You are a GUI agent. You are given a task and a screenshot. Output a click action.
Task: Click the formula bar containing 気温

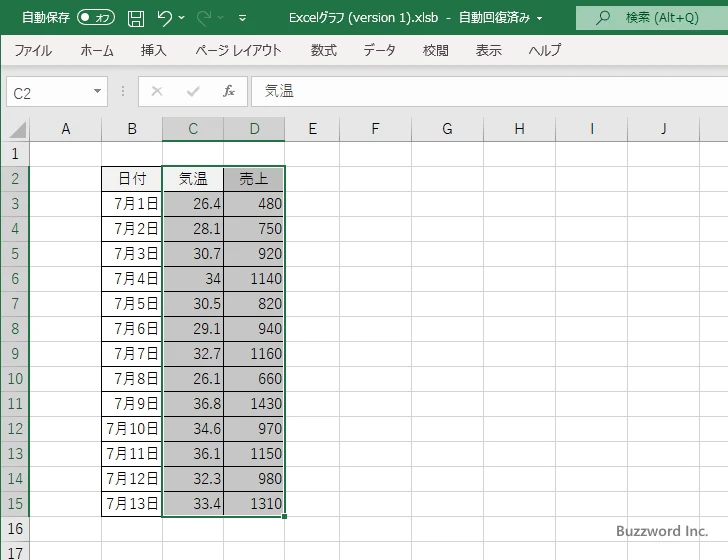point(489,91)
